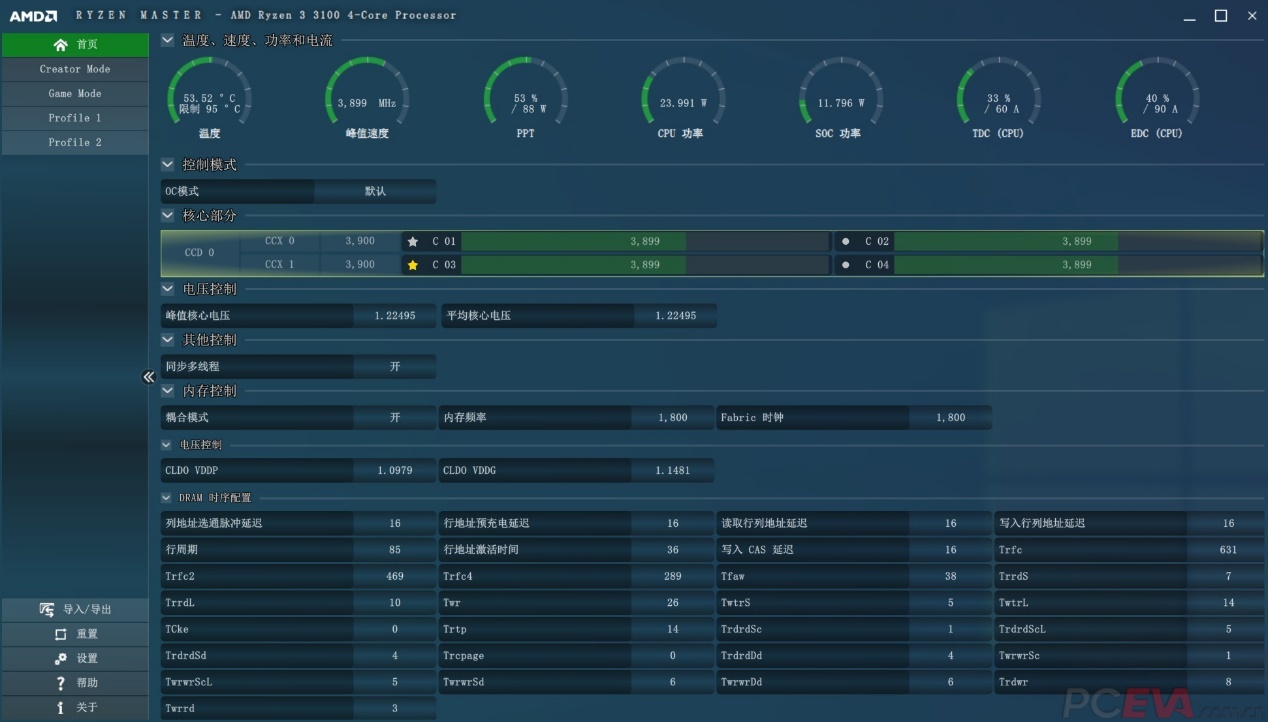Click the gray star beside core C 01
The height and width of the screenshot is (722, 1268).
(x=413, y=242)
